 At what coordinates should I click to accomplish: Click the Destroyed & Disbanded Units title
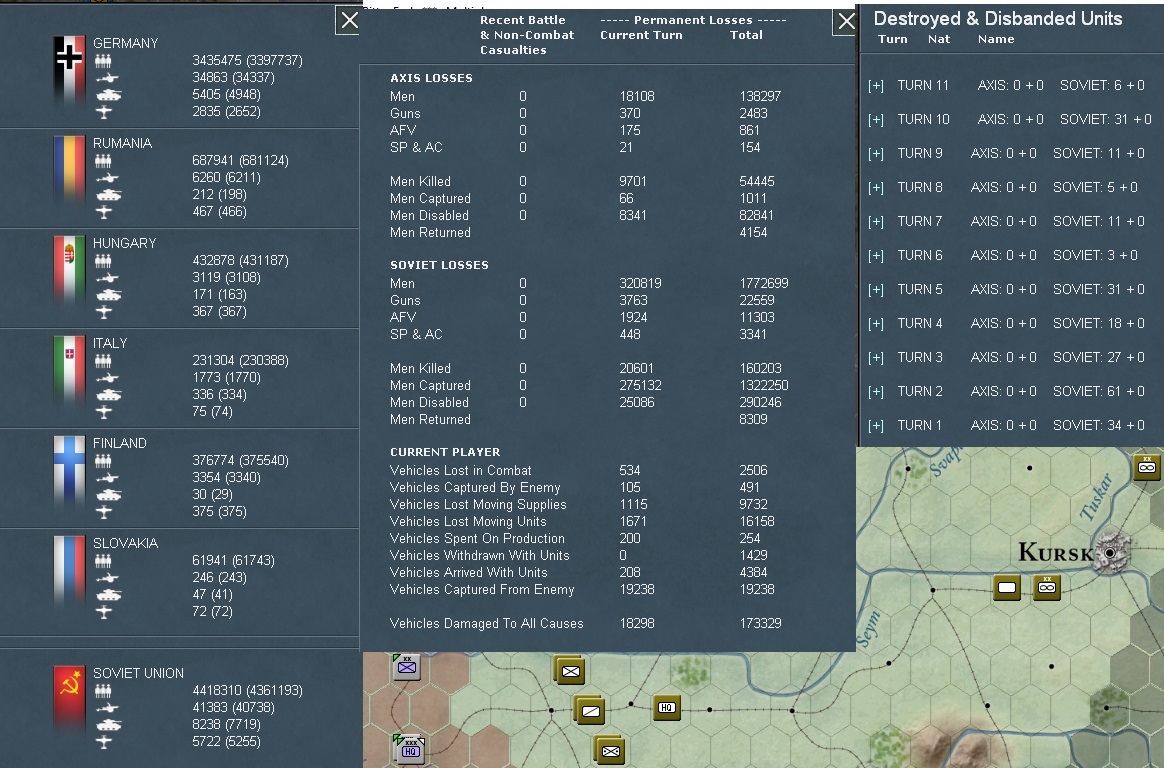pos(998,19)
